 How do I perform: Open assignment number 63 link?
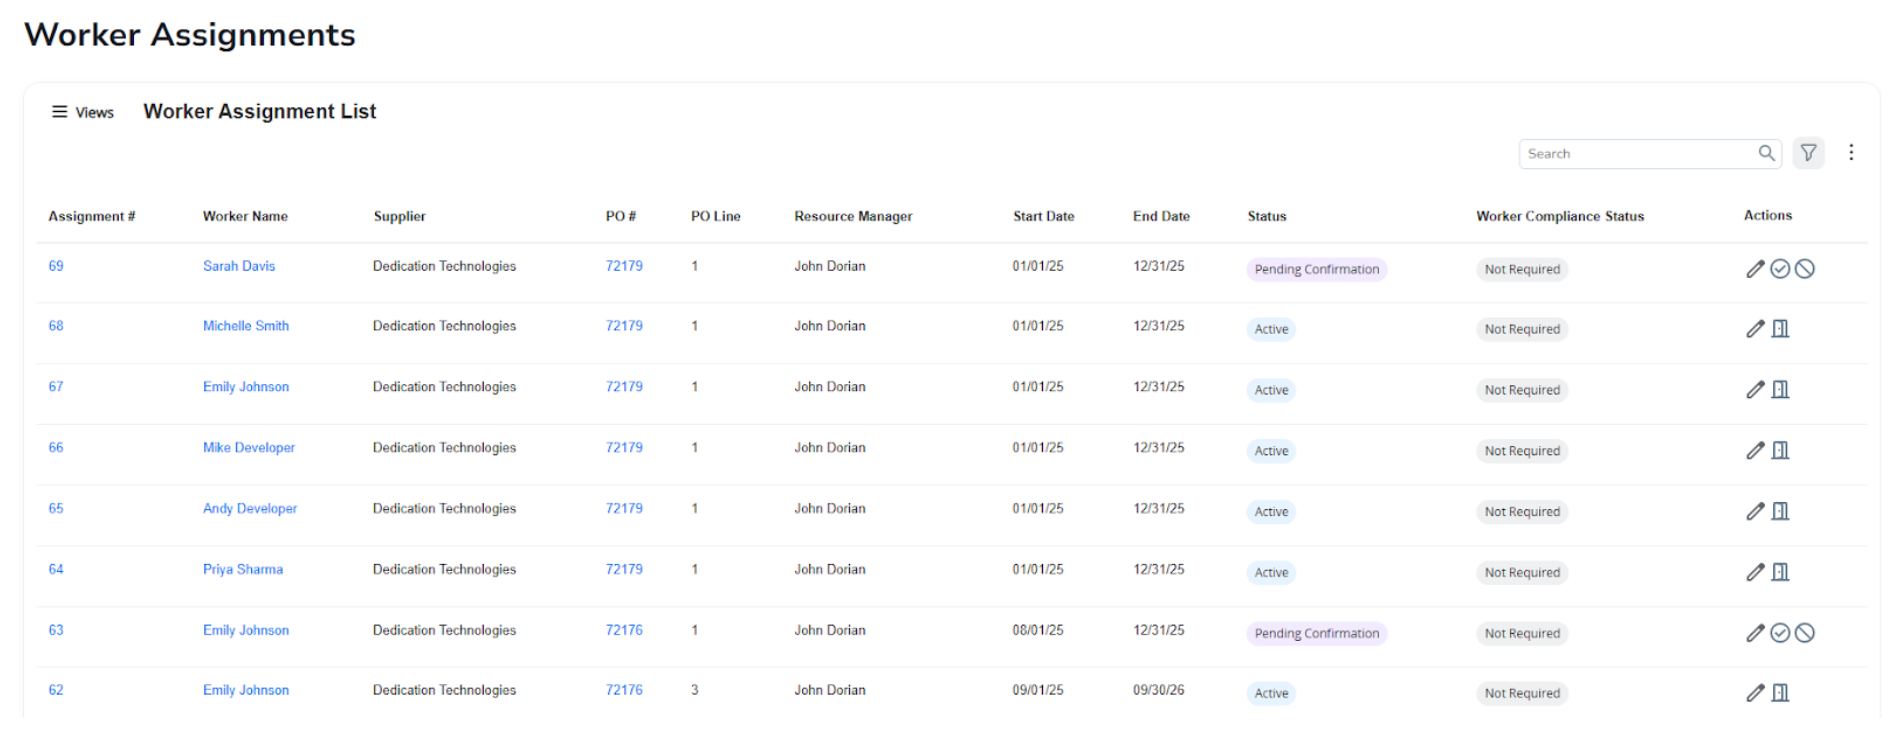56,631
